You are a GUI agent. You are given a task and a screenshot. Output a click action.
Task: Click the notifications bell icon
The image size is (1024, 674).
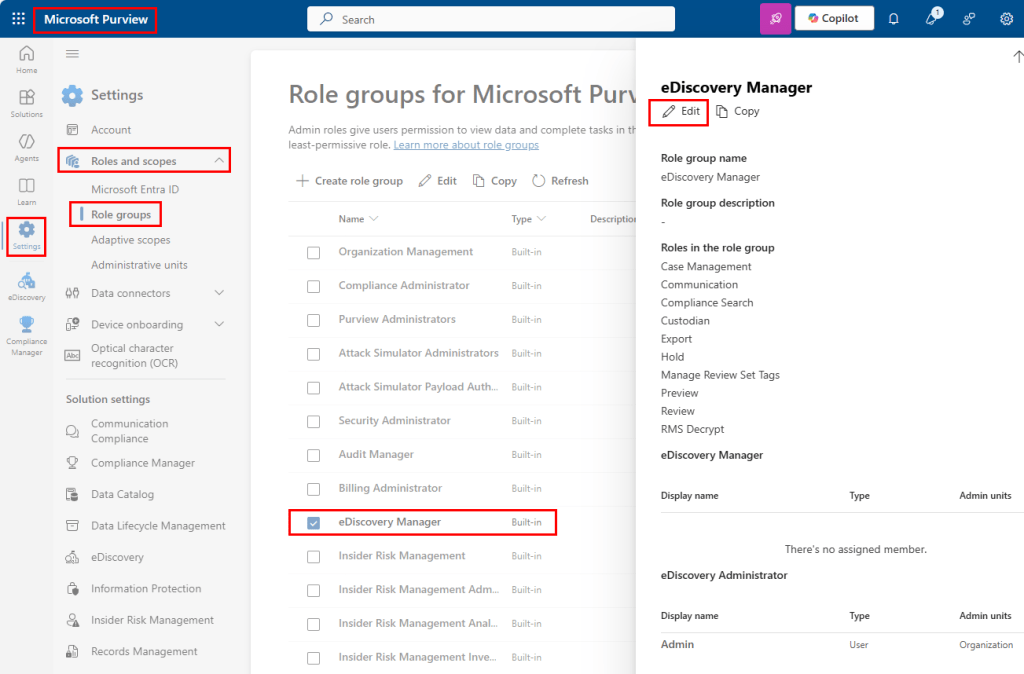point(894,19)
